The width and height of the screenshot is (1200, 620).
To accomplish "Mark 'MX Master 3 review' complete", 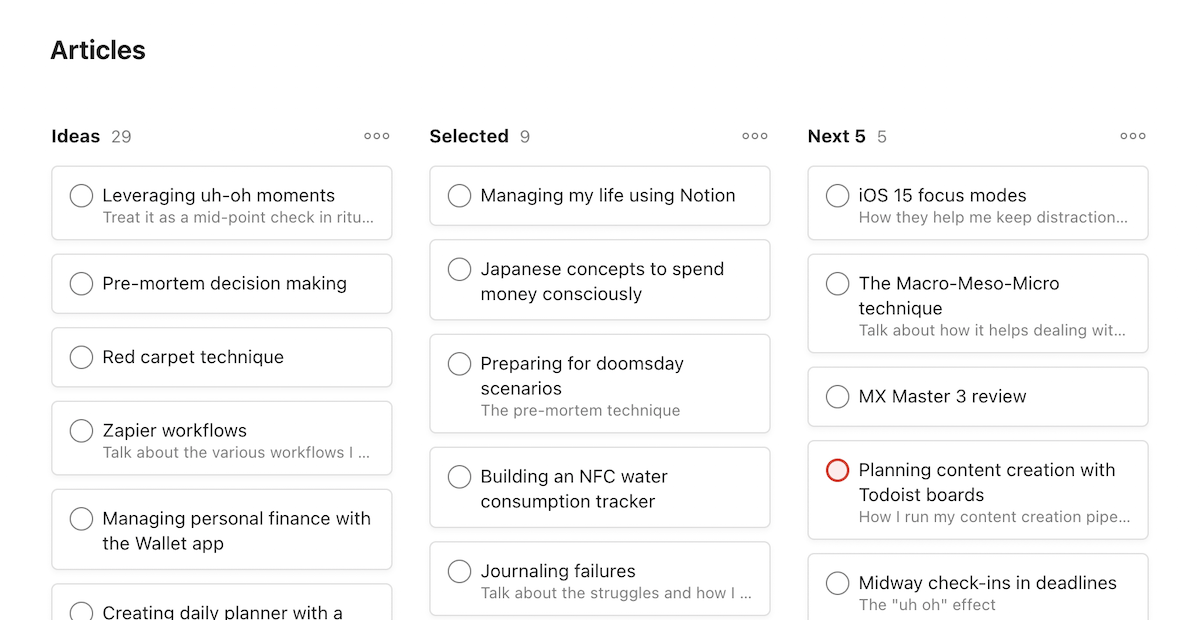I will (x=837, y=397).
